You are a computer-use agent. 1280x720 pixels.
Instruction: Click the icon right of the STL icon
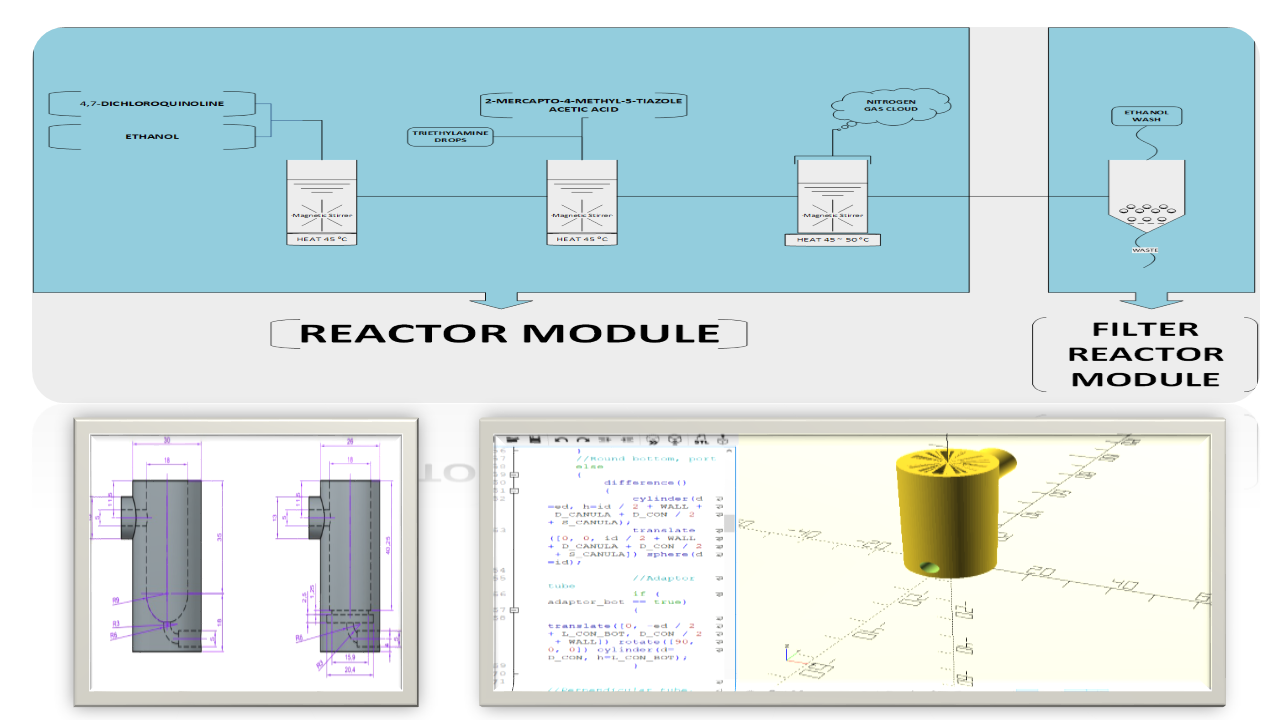coord(720,439)
